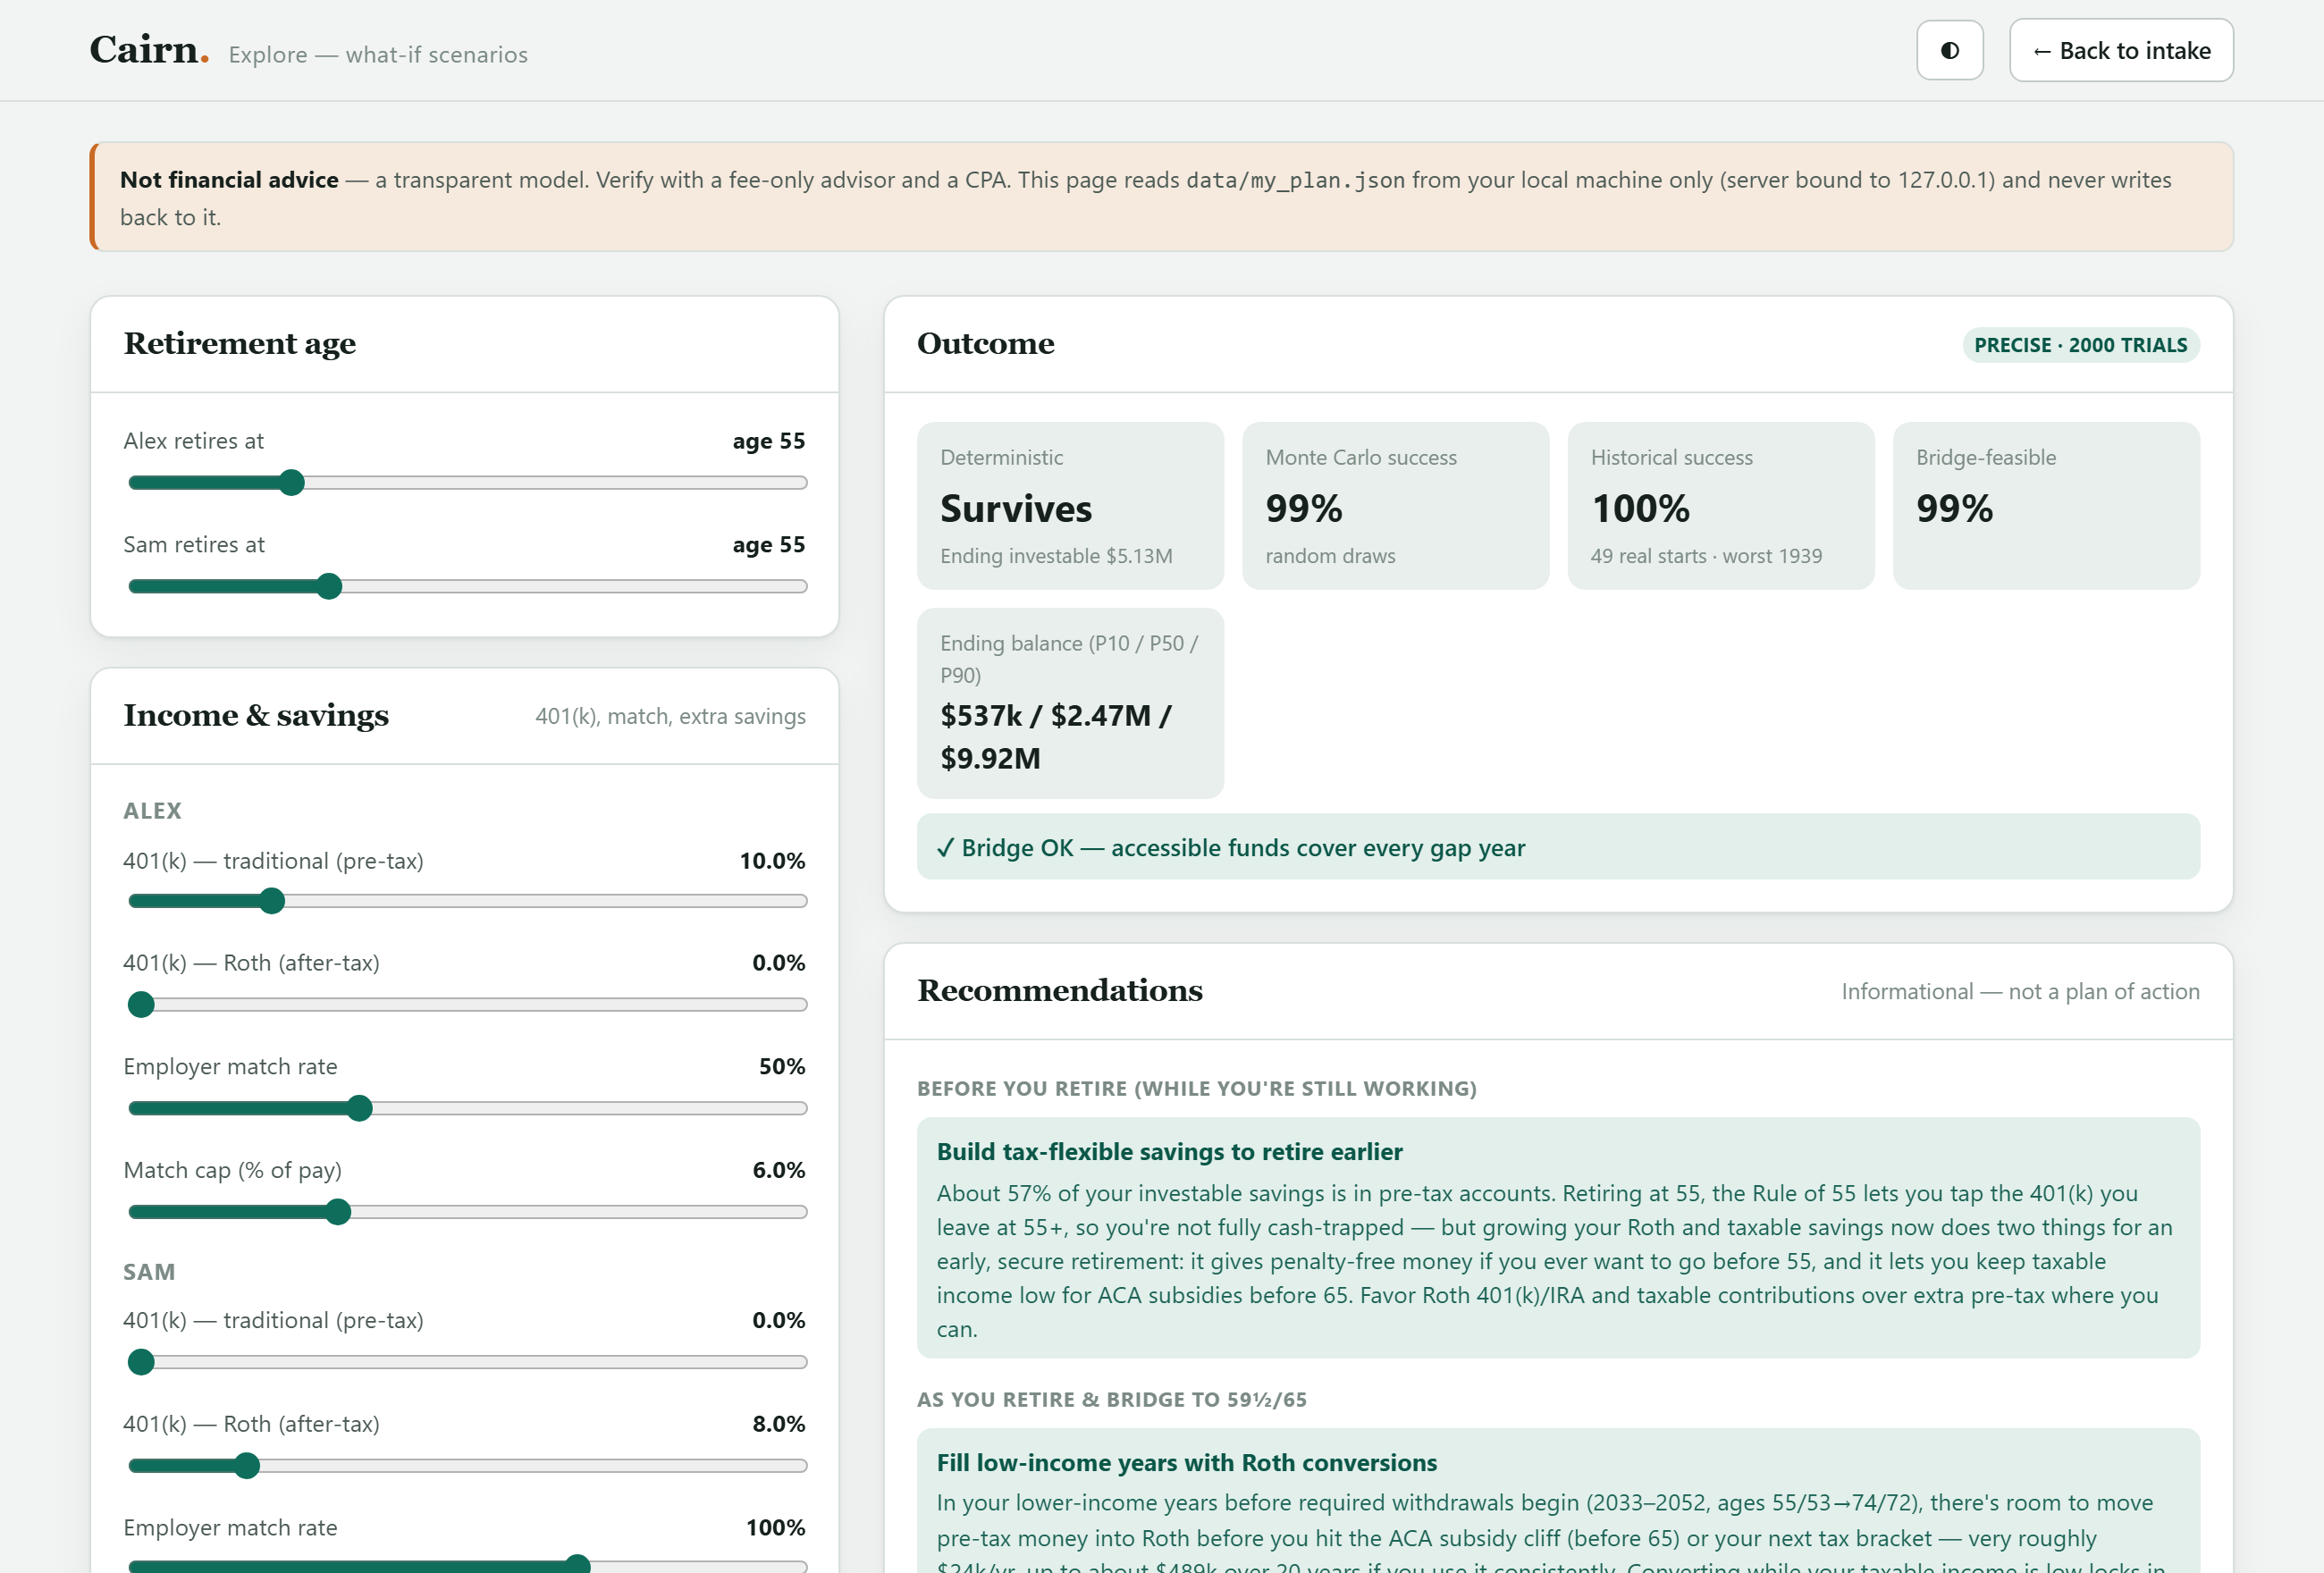Image resolution: width=2324 pixels, height=1573 pixels.
Task: Click '49 real starts · worst 1939' text
Action: (x=1706, y=556)
